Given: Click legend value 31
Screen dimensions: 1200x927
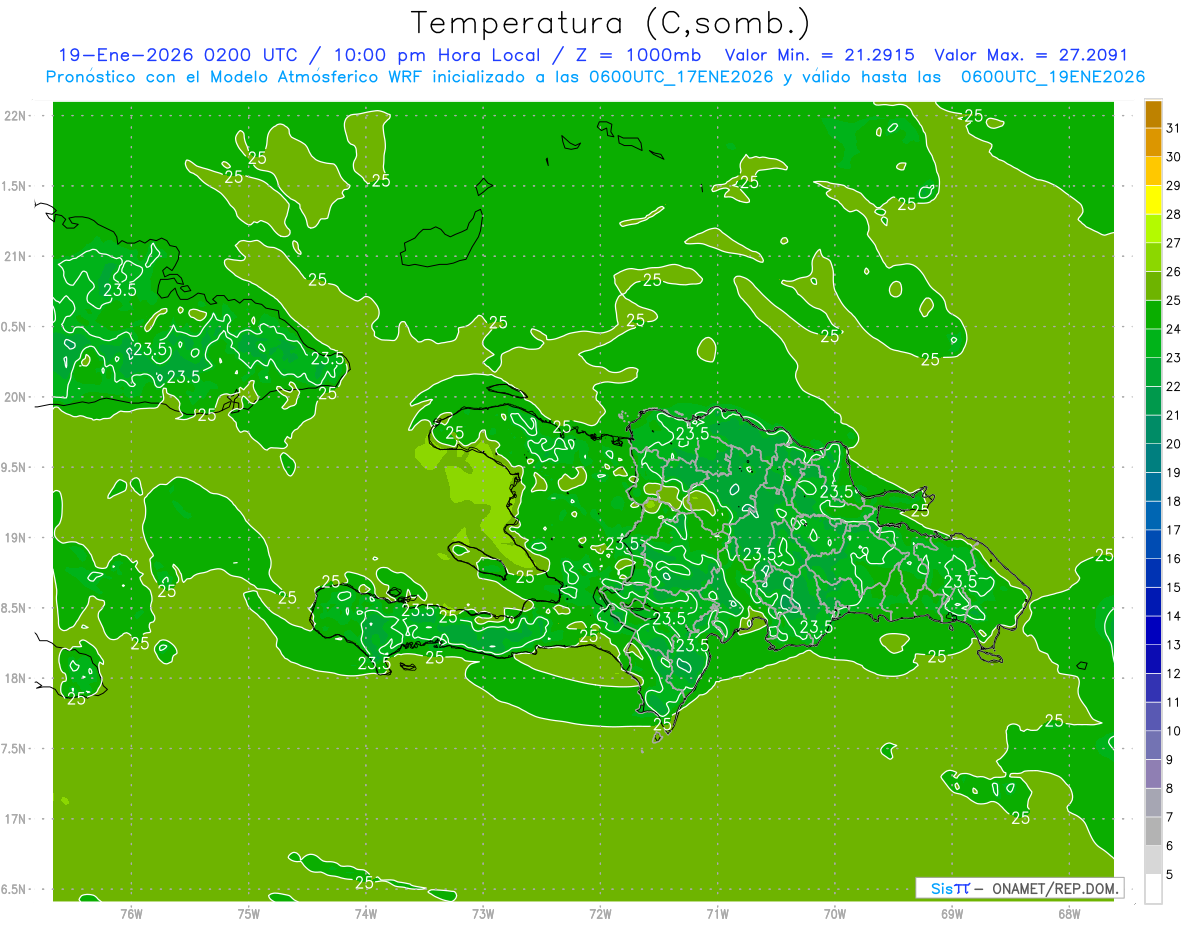Looking at the screenshot, I should pos(1174,128).
